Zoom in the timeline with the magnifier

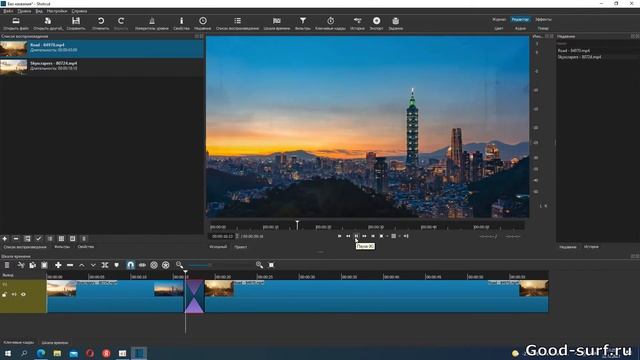coord(259,265)
